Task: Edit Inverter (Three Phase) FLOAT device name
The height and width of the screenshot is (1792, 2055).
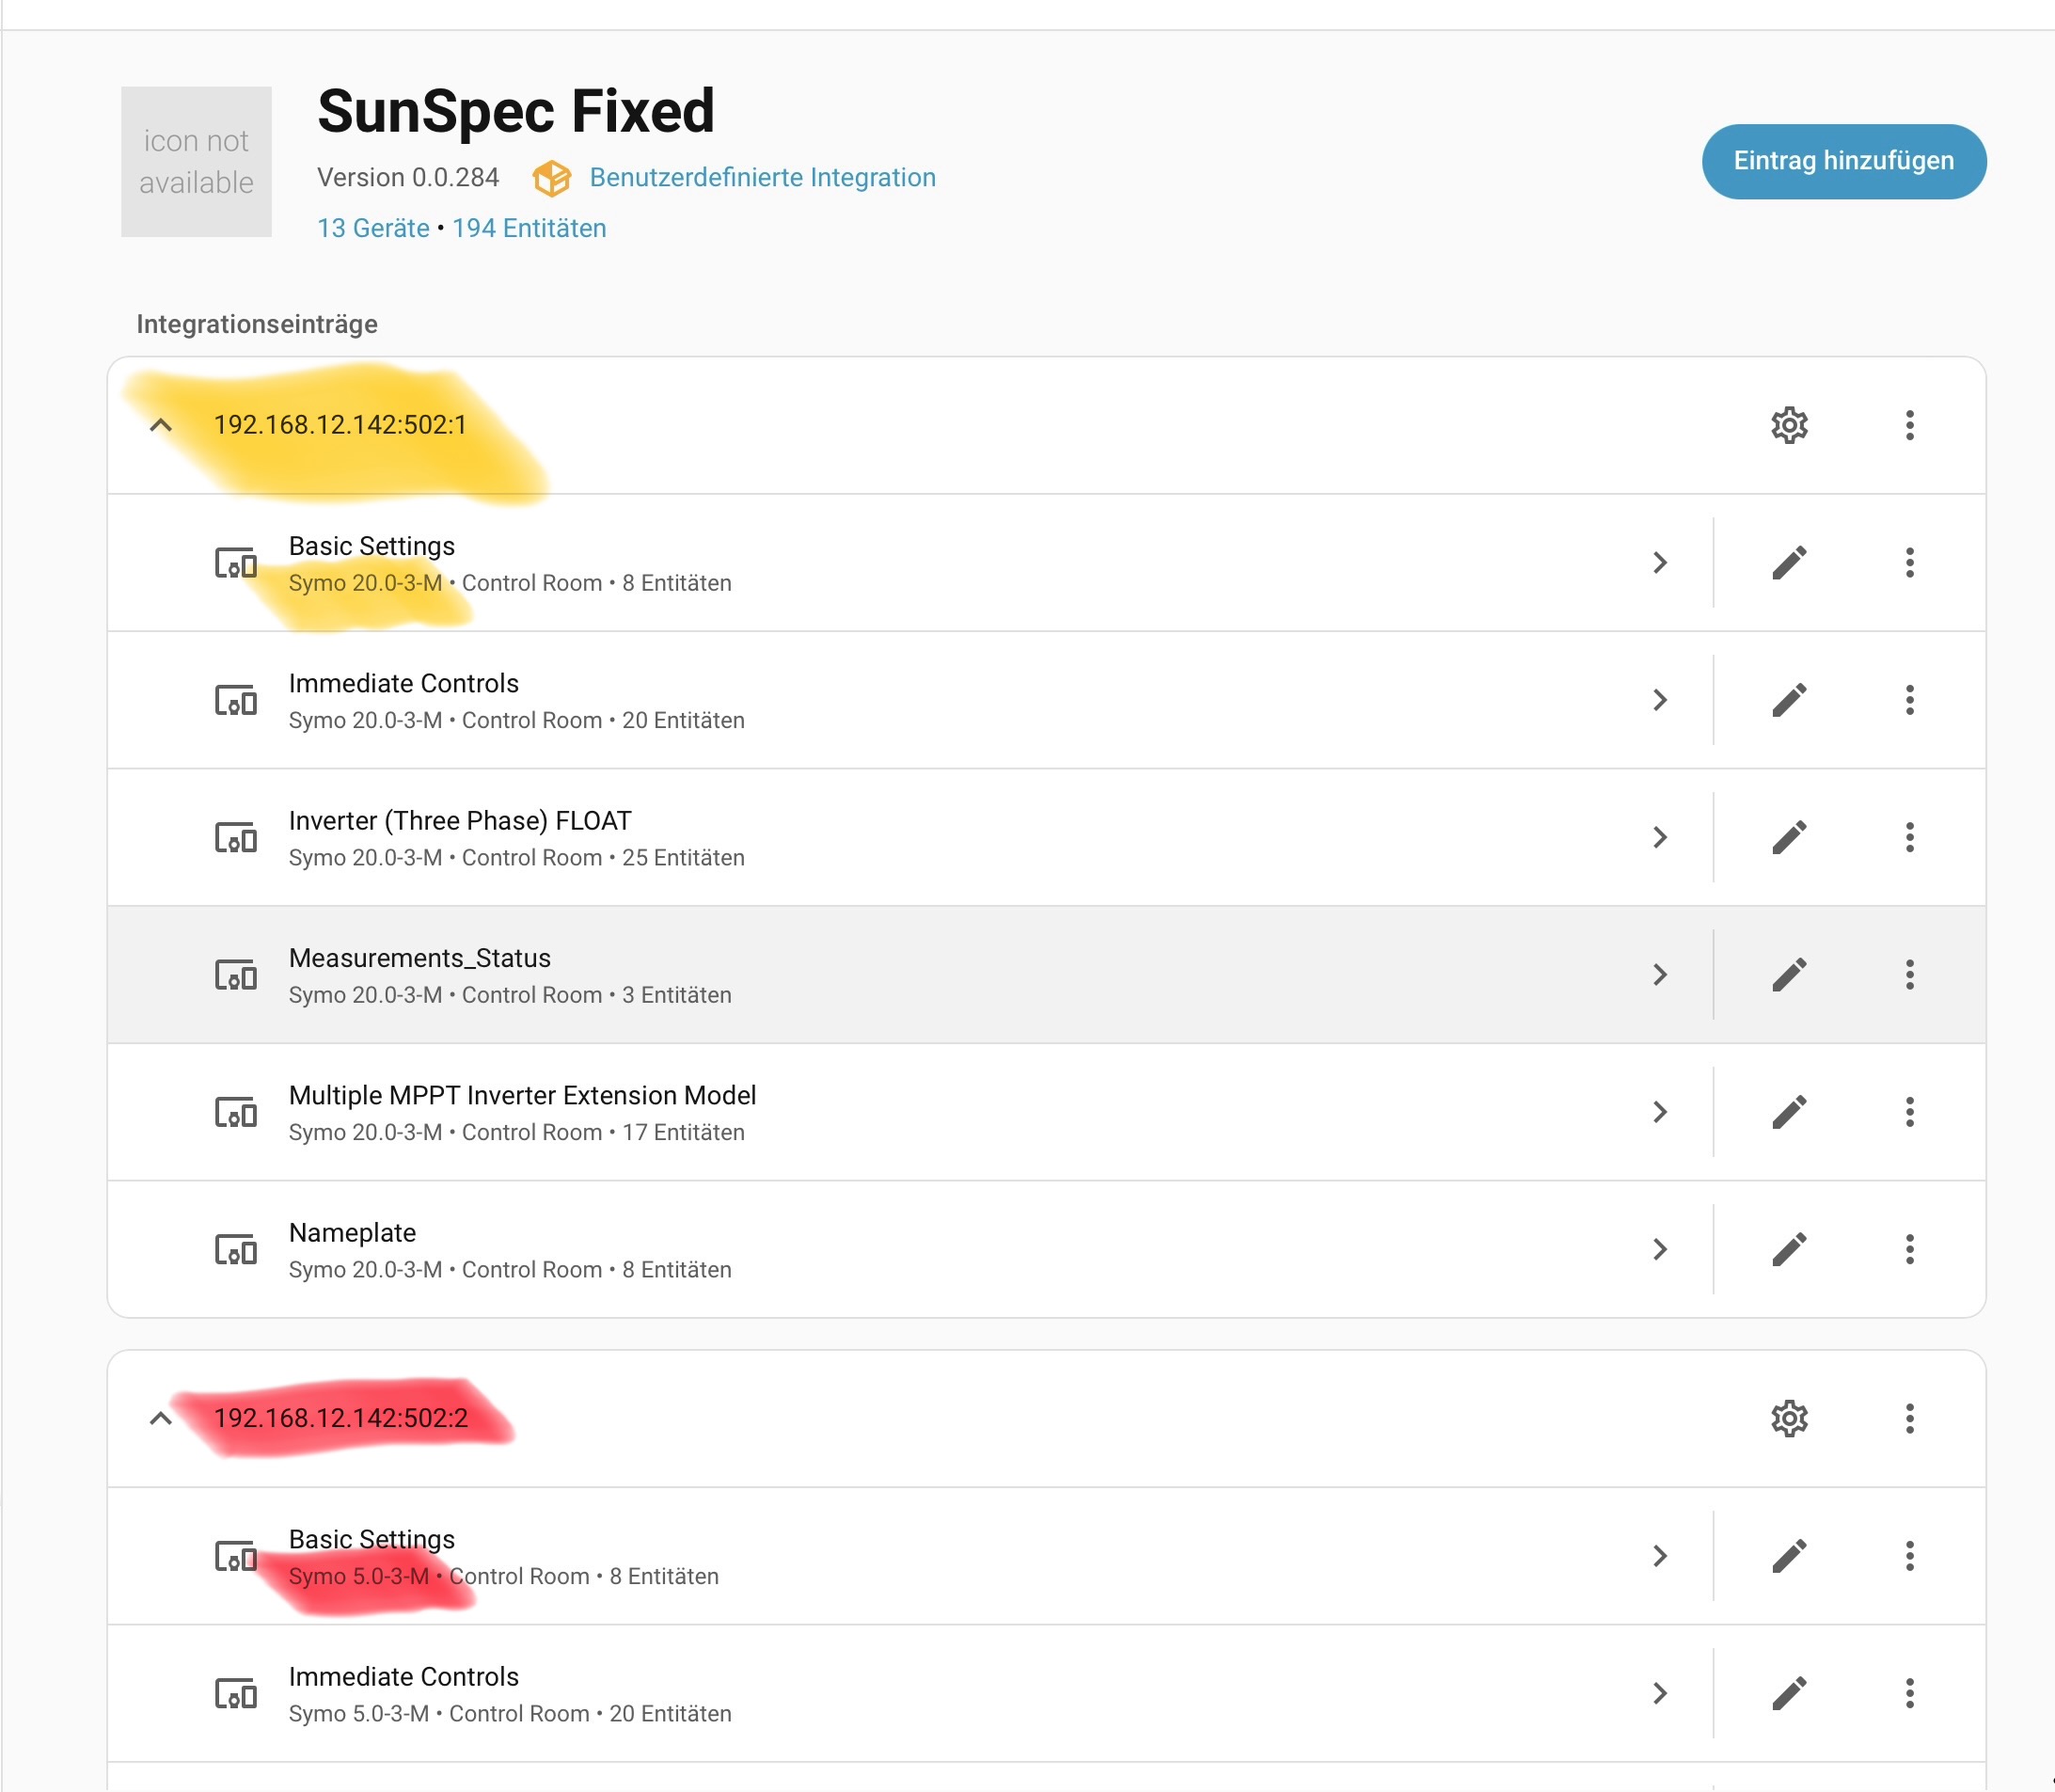Action: pos(1788,837)
